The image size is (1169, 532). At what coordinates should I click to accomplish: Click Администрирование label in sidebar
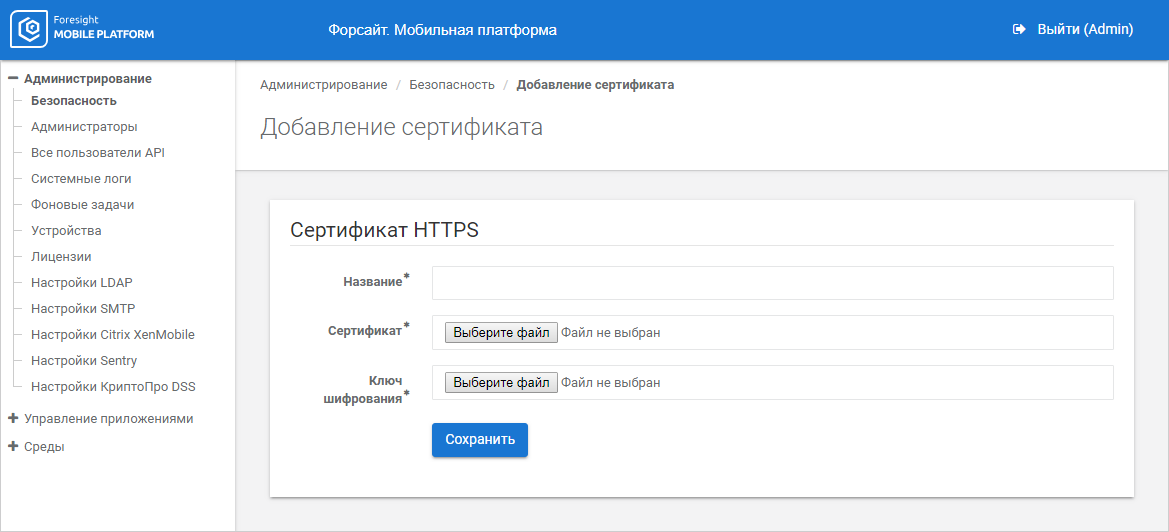pyautogui.click(x=88, y=79)
